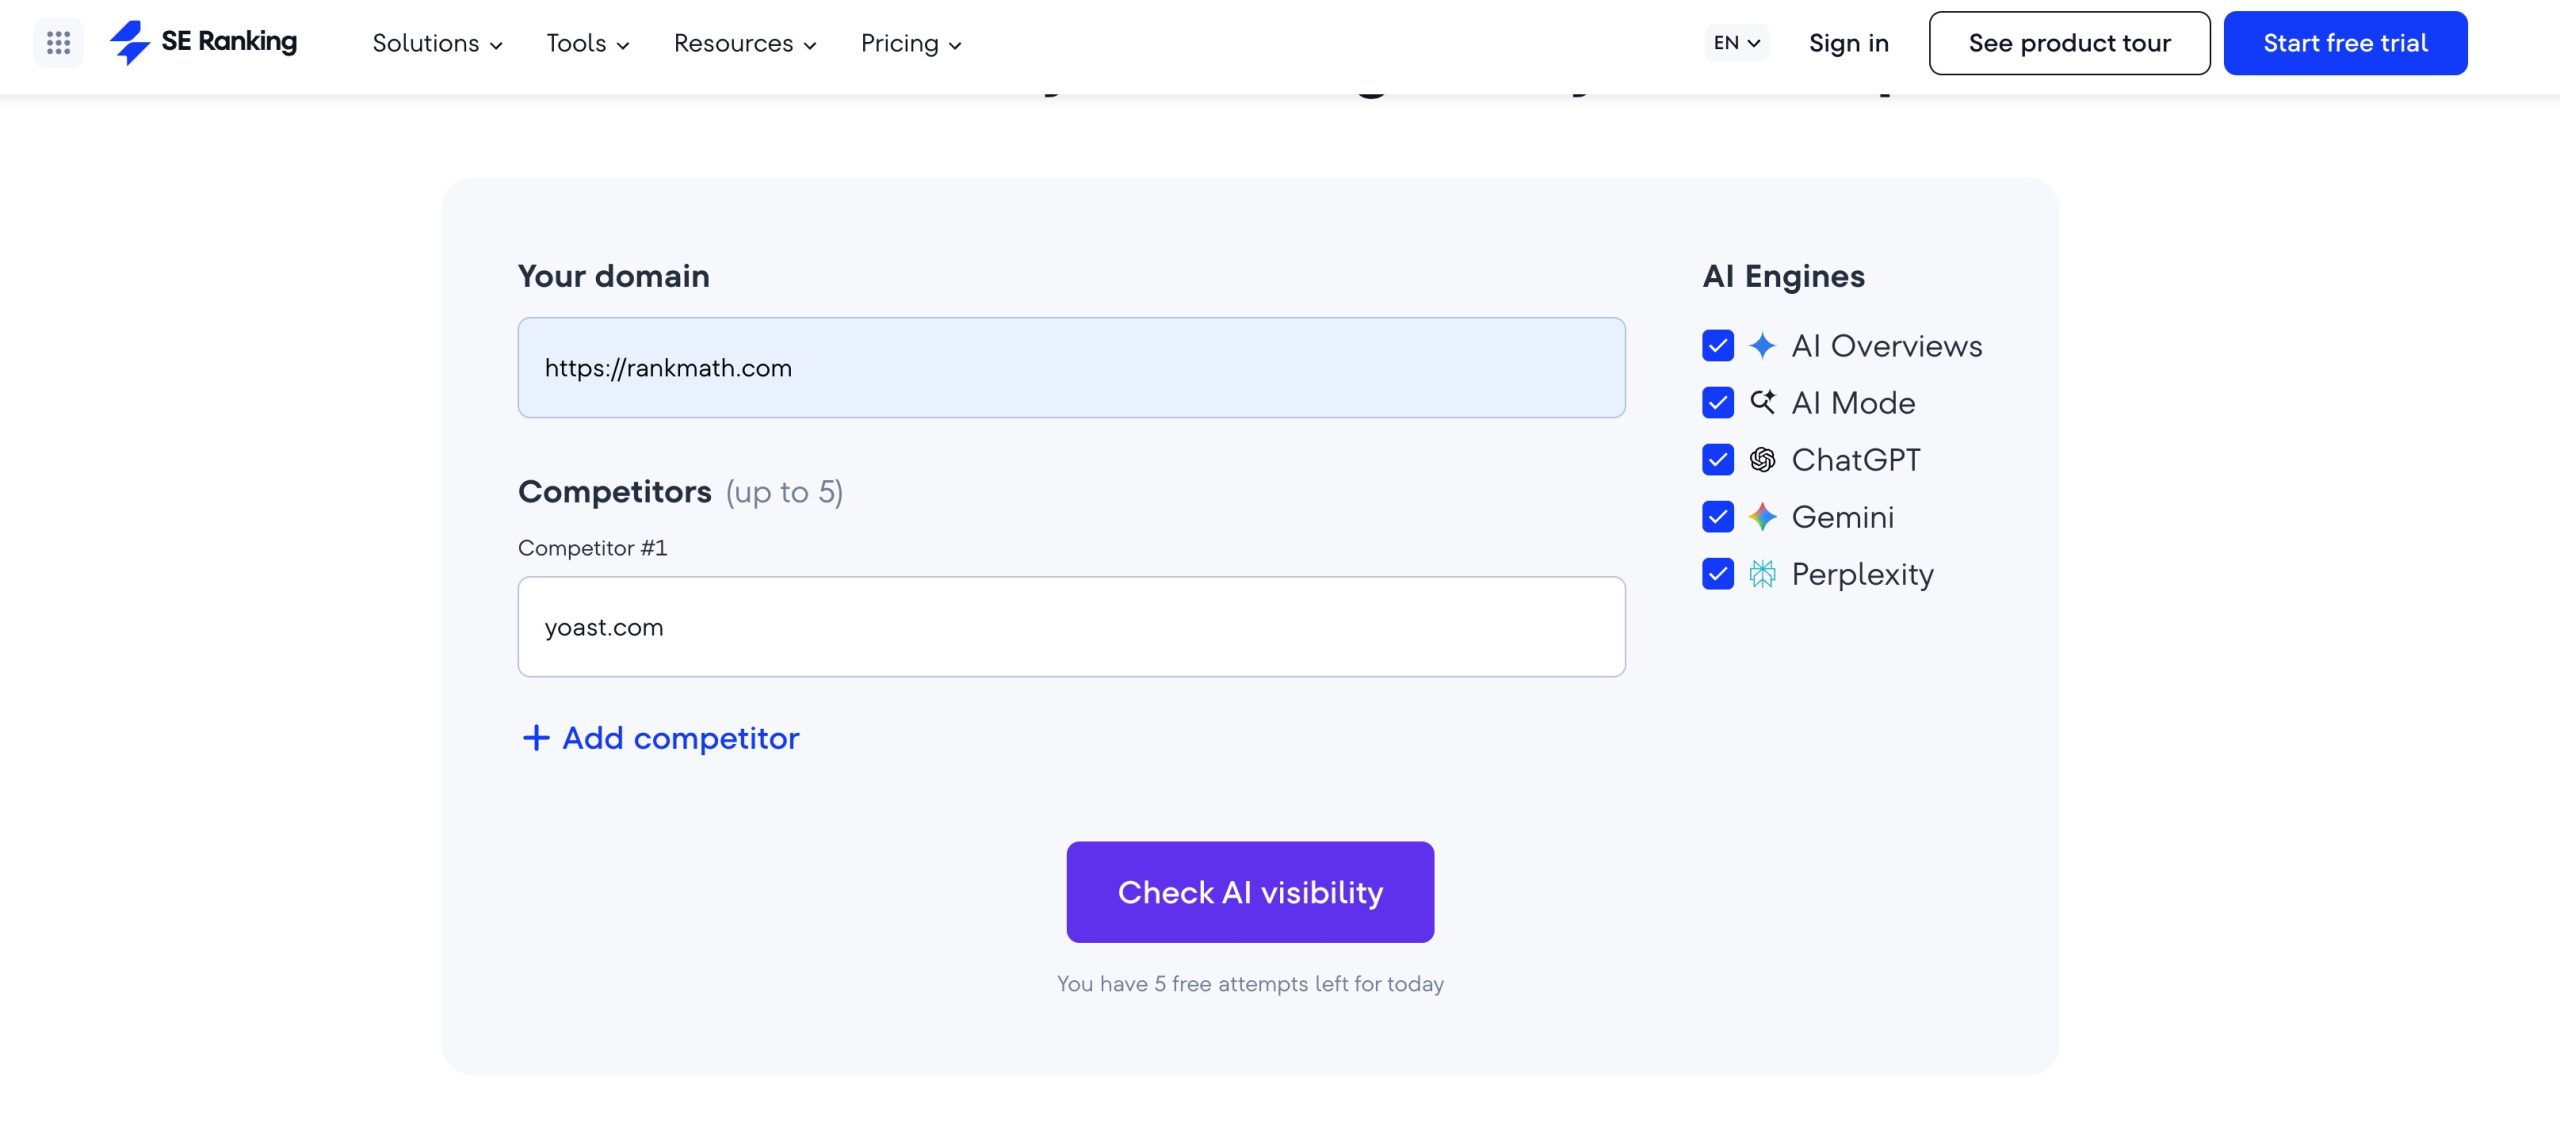
Task: Click the Gemini label text
Action: click(x=1842, y=517)
